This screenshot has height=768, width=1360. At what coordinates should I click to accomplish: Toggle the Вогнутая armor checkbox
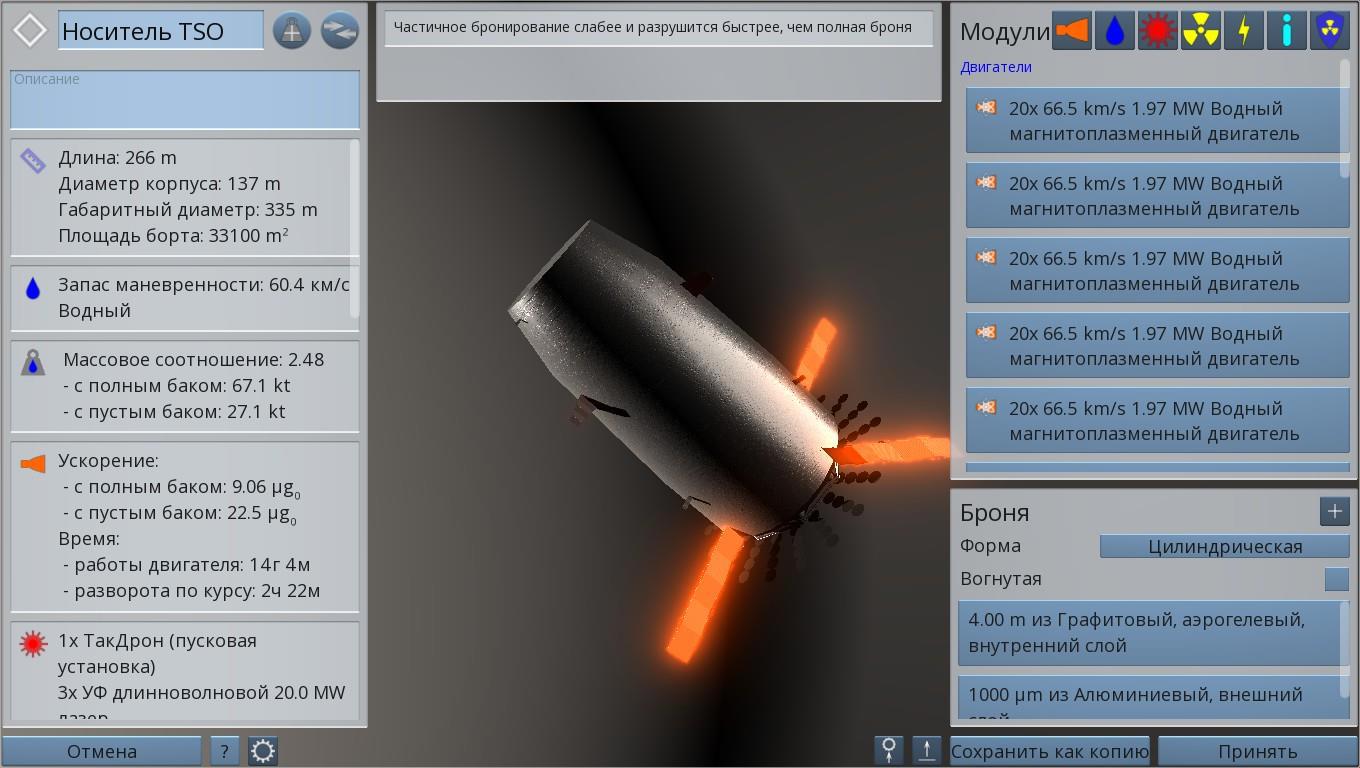[1336, 579]
